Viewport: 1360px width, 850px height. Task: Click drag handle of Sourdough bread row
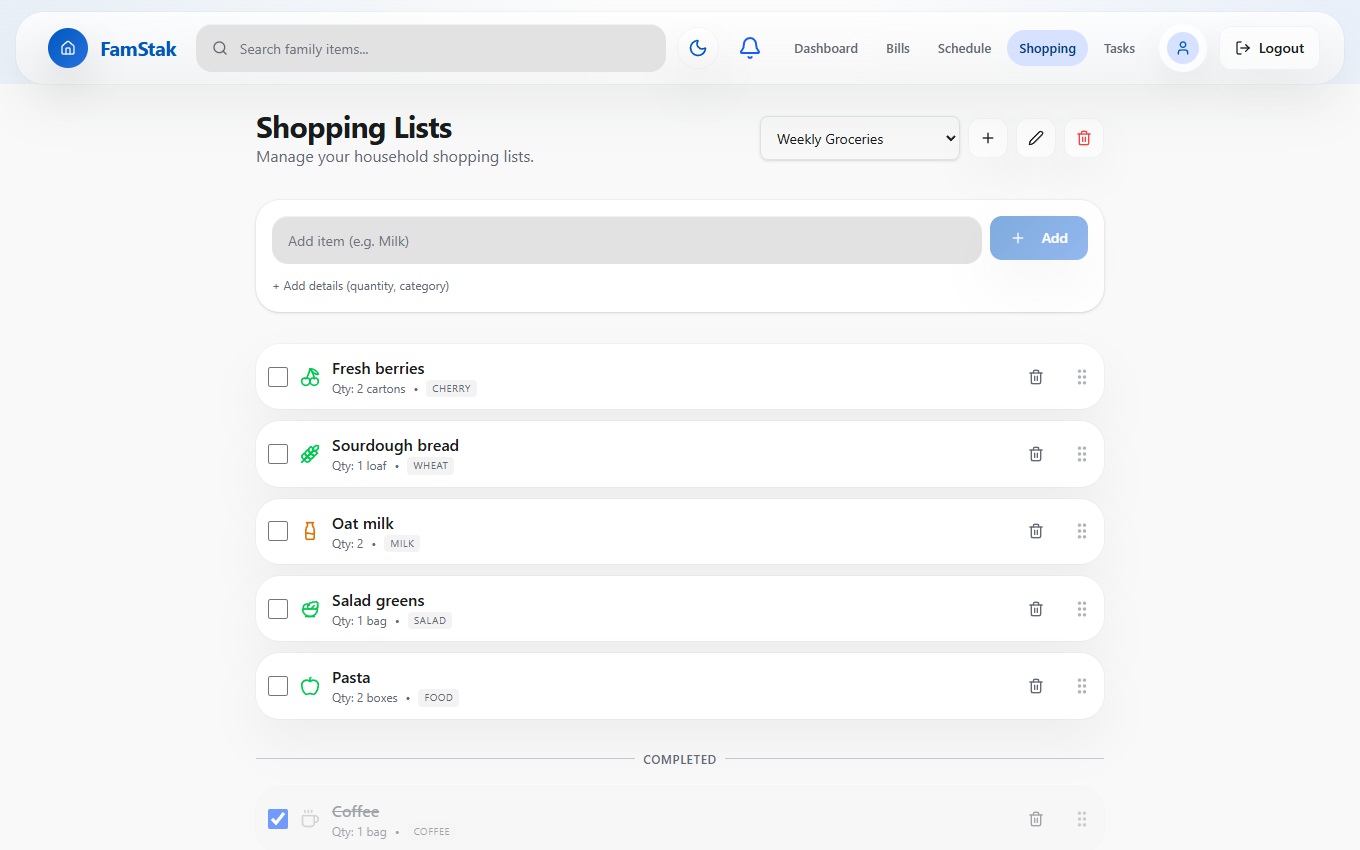[x=1082, y=454]
